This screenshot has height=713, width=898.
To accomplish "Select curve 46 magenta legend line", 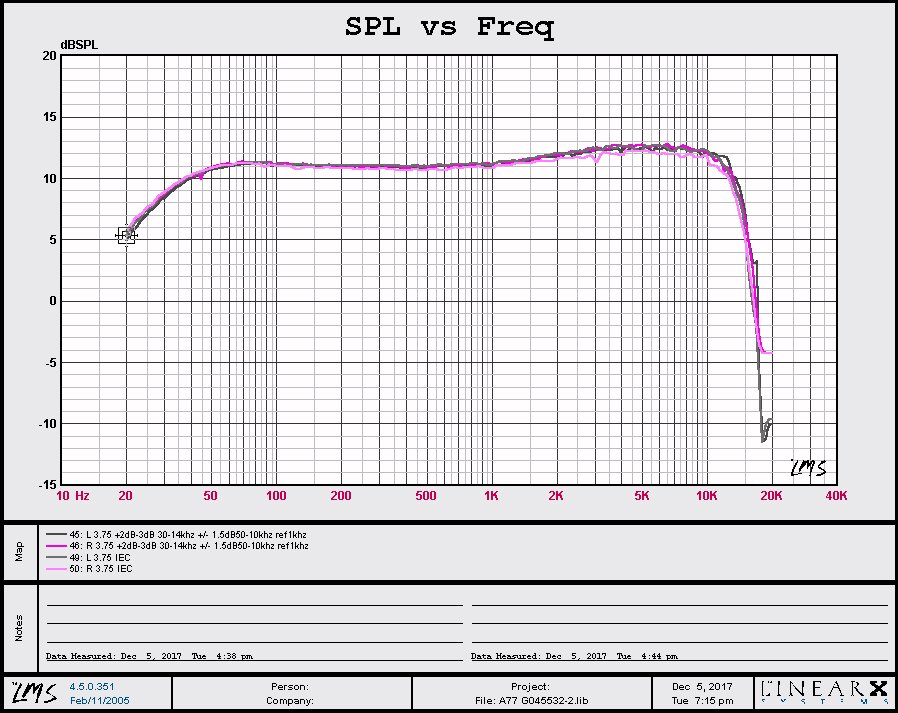I will coord(56,546).
